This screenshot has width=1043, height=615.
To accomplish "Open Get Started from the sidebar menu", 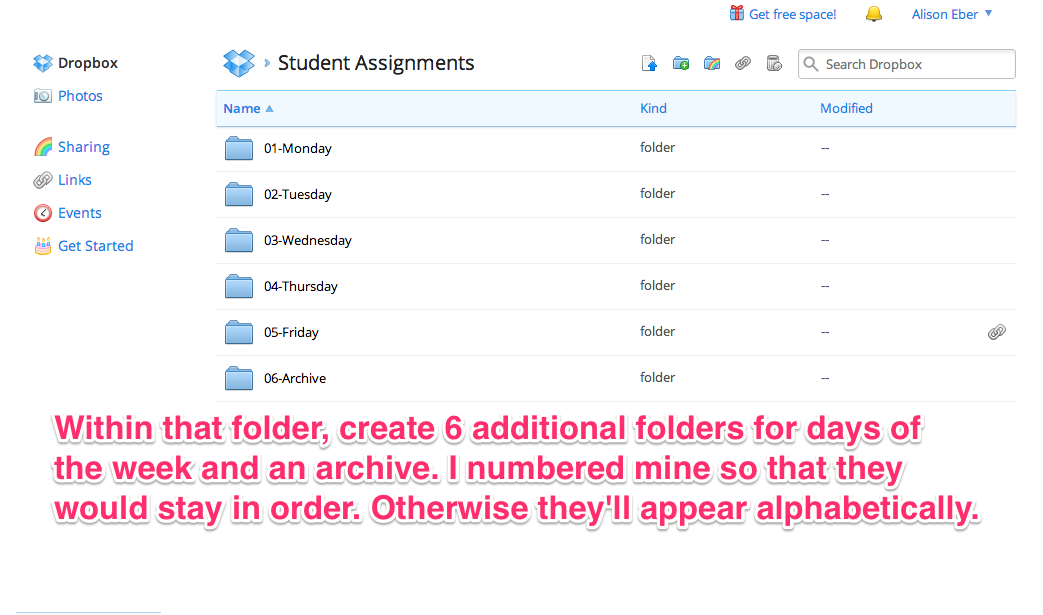I will tap(95, 245).
